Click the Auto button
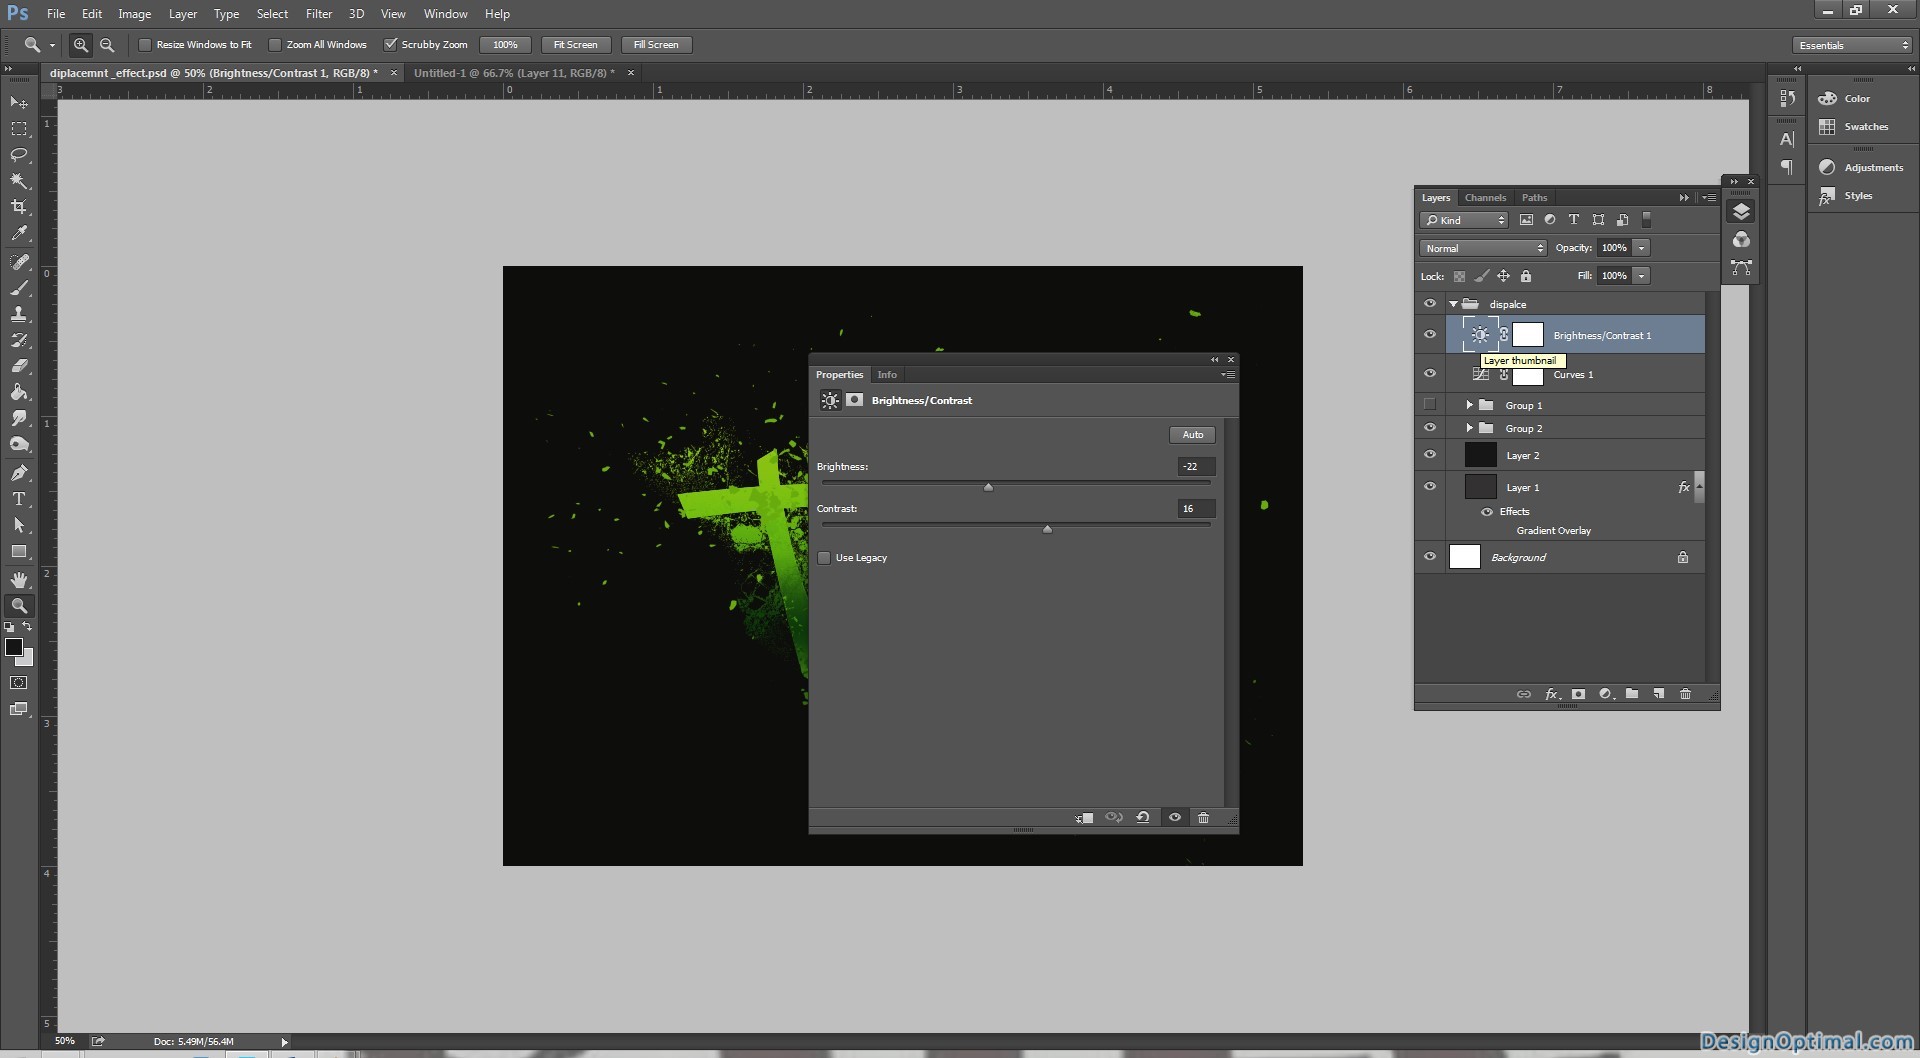 click(1193, 435)
